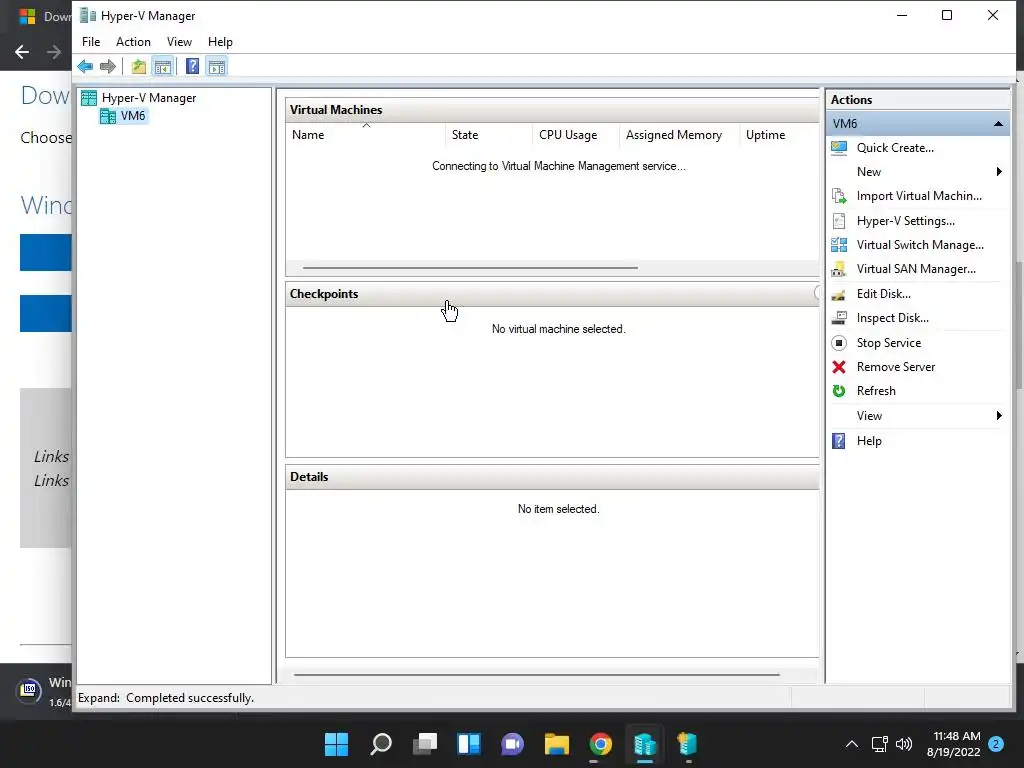1024x768 pixels.
Task: Click the Hyper-V Manager taskbar icon
Action: (645, 744)
